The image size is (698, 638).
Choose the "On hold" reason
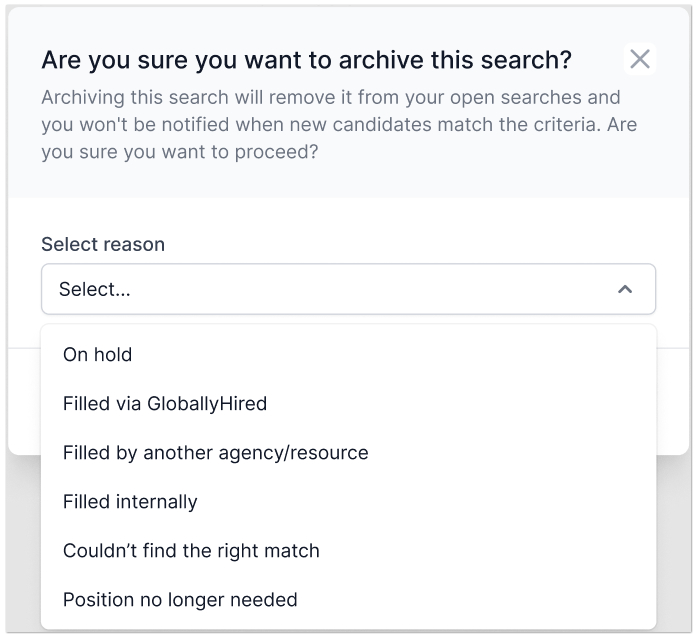point(97,354)
